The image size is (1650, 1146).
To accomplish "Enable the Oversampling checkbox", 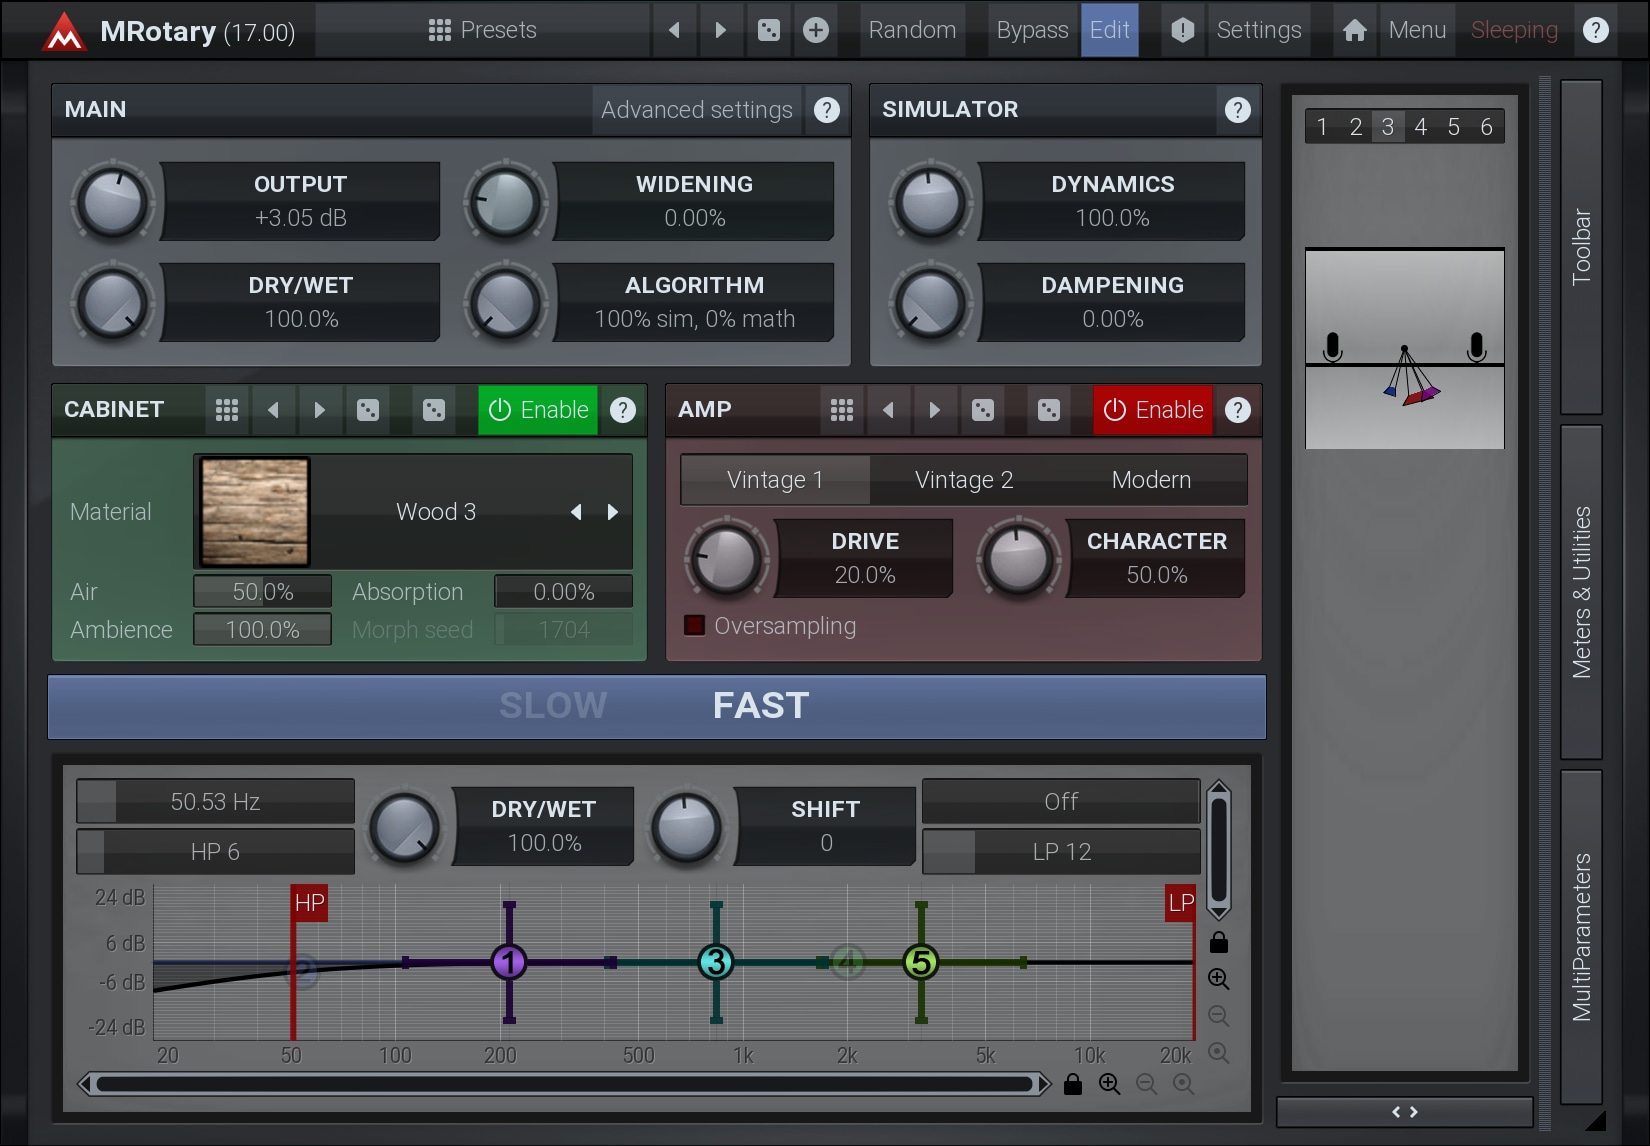I will coord(694,626).
